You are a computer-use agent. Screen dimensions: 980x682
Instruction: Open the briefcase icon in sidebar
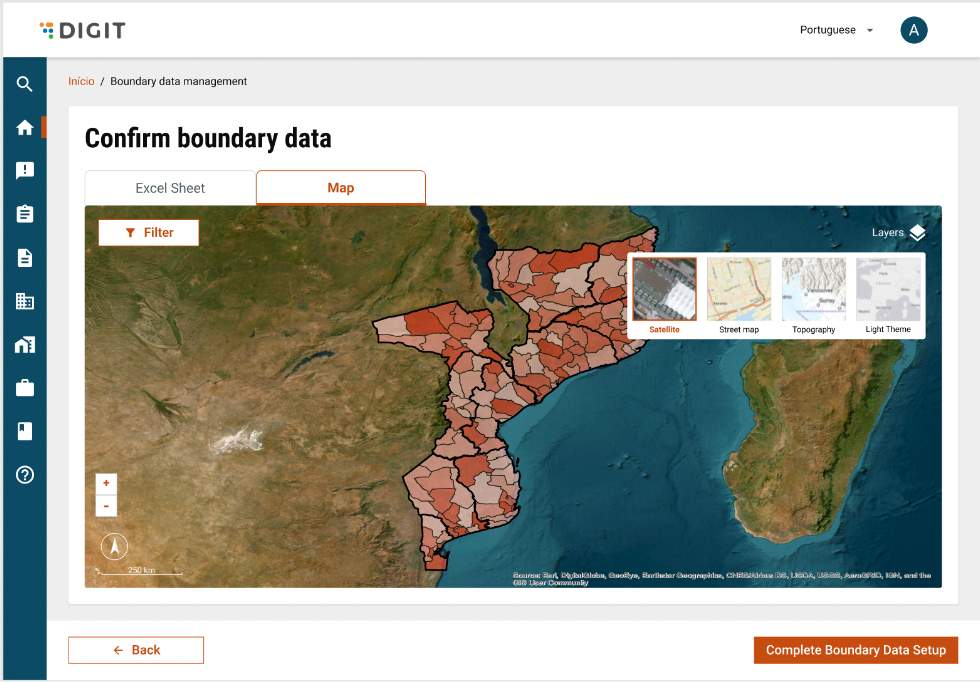point(25,388)
